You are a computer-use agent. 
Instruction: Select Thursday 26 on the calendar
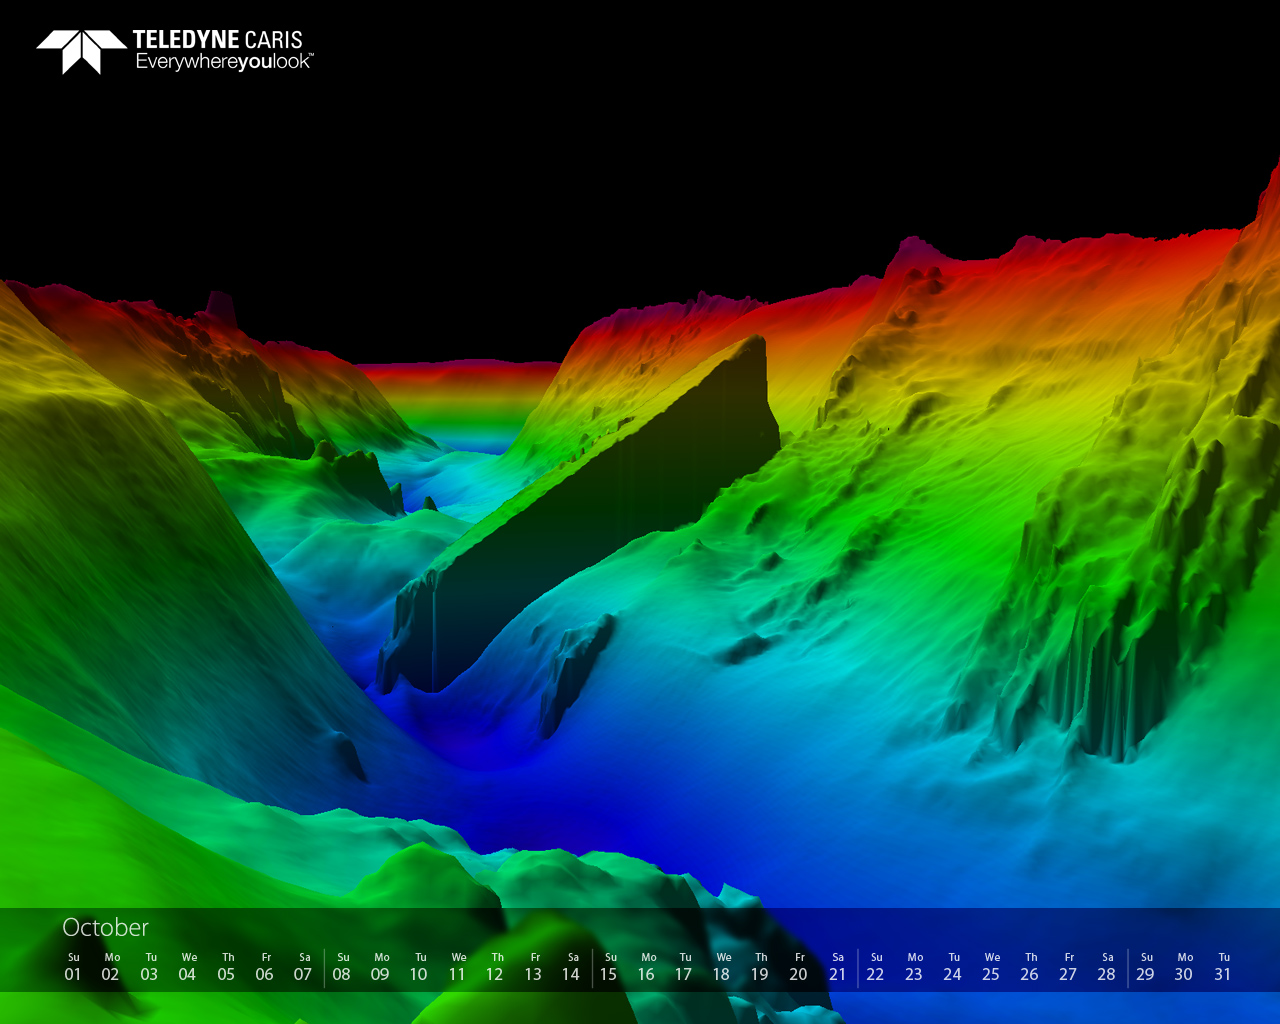(x=1030, y=967)
